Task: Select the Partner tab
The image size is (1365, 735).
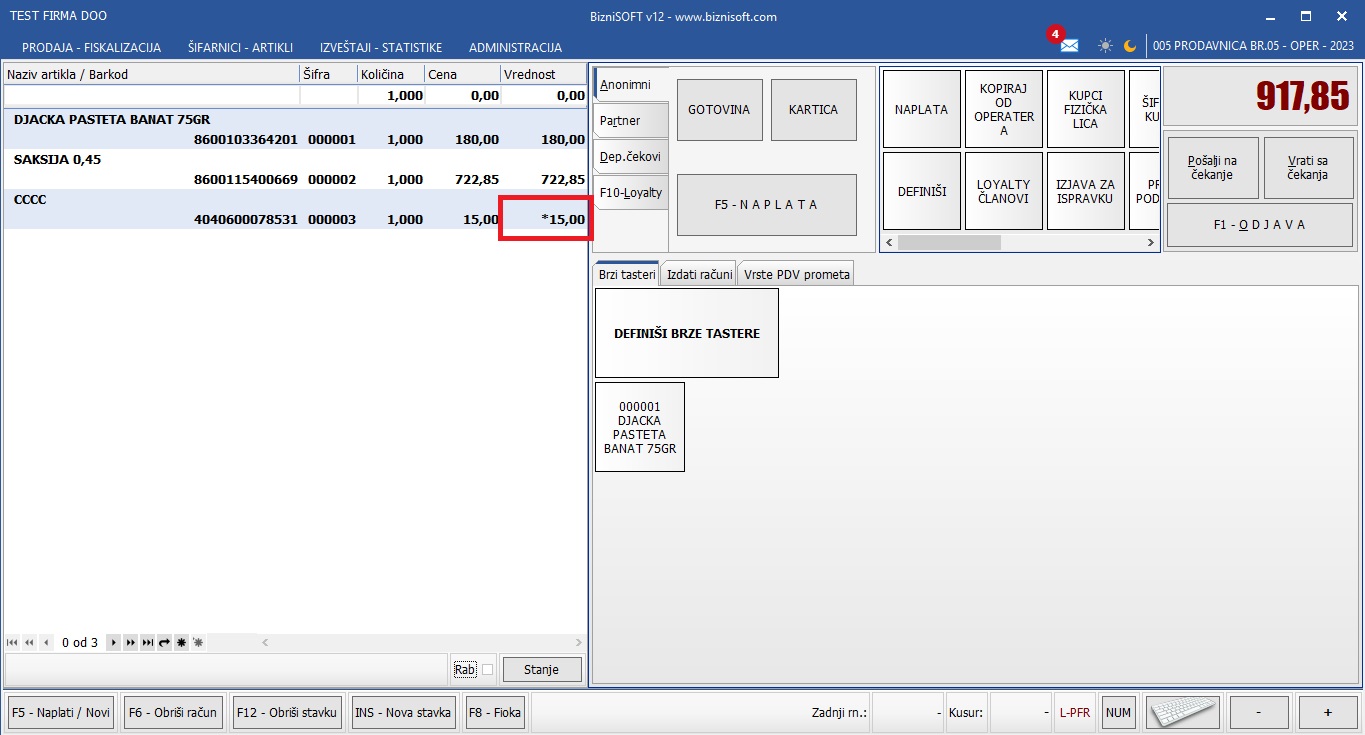Action: point(630,121)
